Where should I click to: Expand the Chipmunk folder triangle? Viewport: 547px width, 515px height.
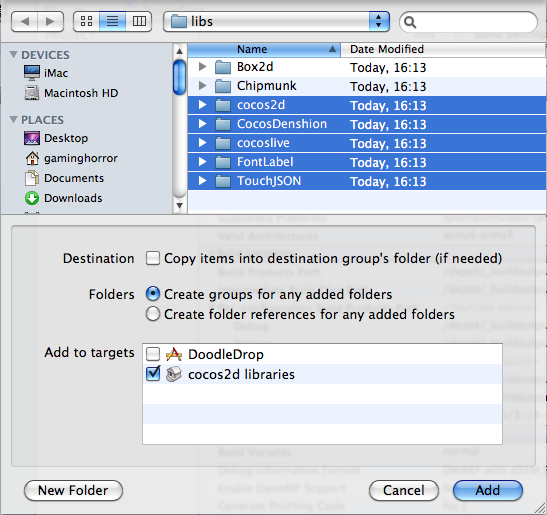(202, 85)
